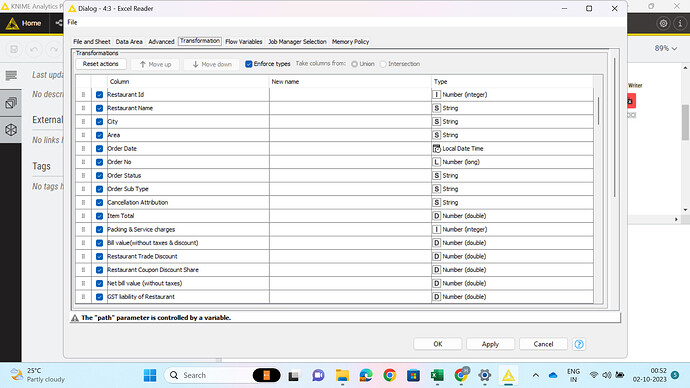Click the String type icon for Restaurant Name
Viewport: 690px width, 388px height.
[x=437, y=108]
